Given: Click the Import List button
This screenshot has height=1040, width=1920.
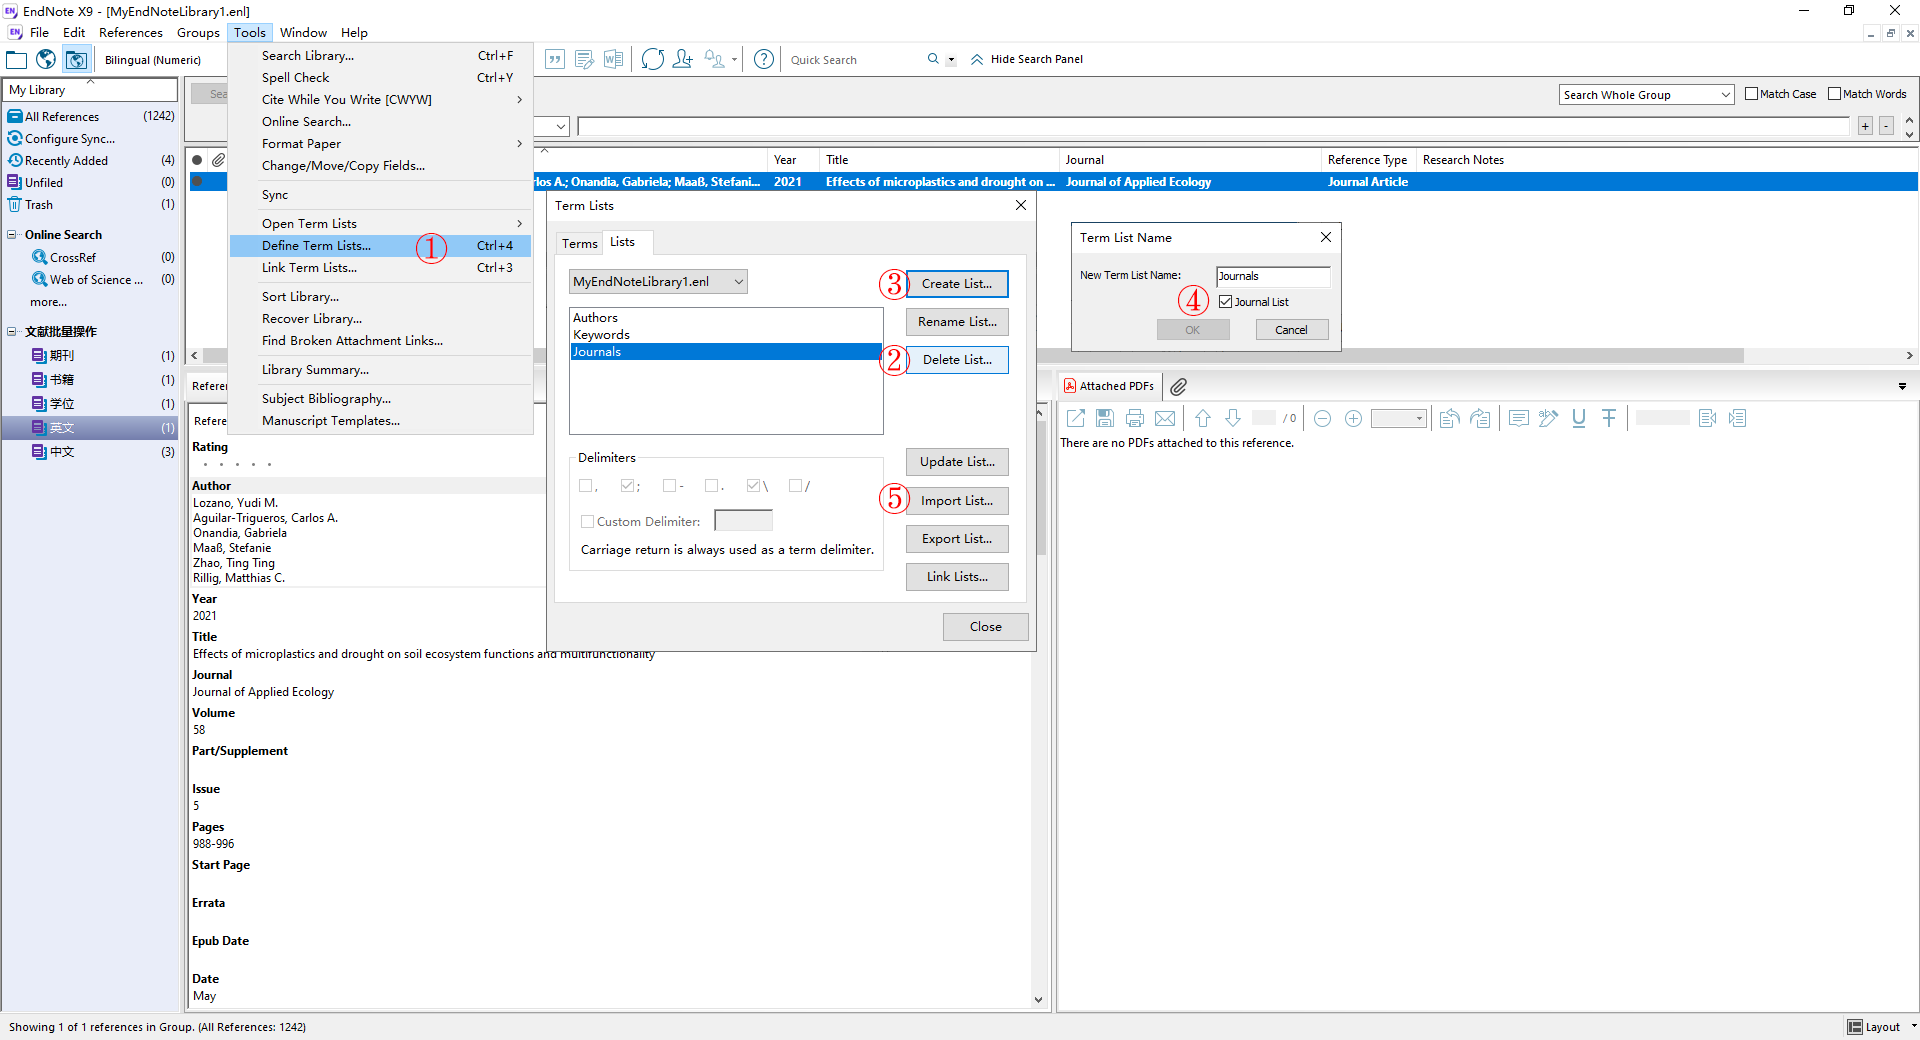Looking at the screenshot, I should [957, 501].
